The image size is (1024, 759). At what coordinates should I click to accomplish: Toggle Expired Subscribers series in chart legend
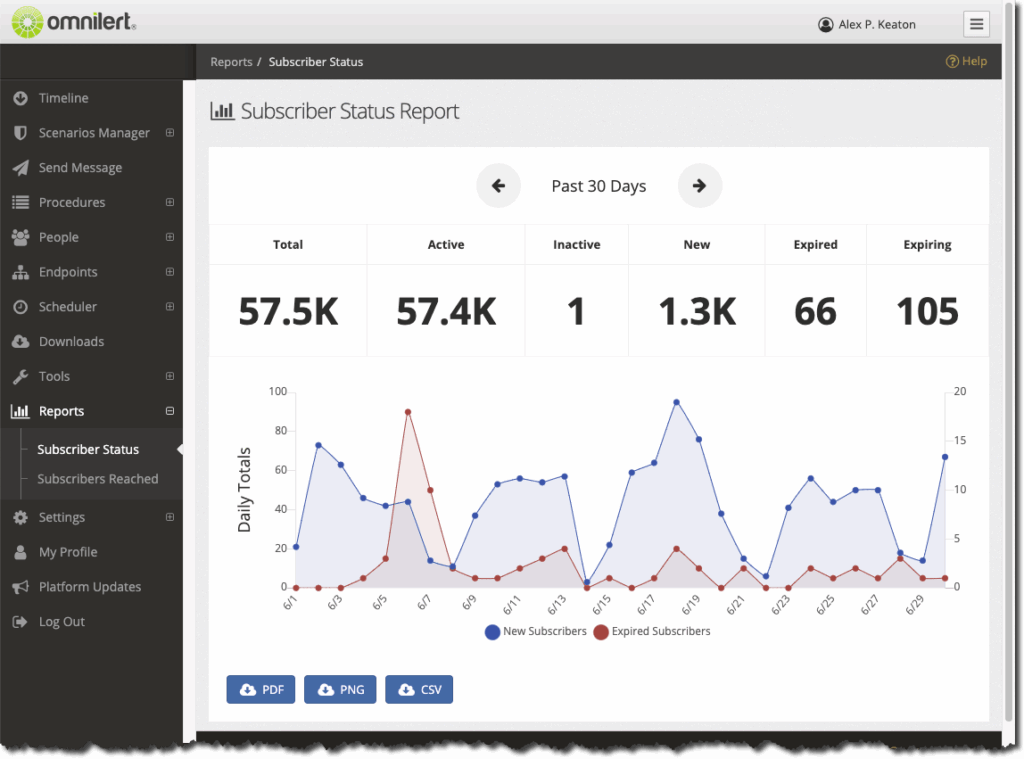tap(652, 632)
